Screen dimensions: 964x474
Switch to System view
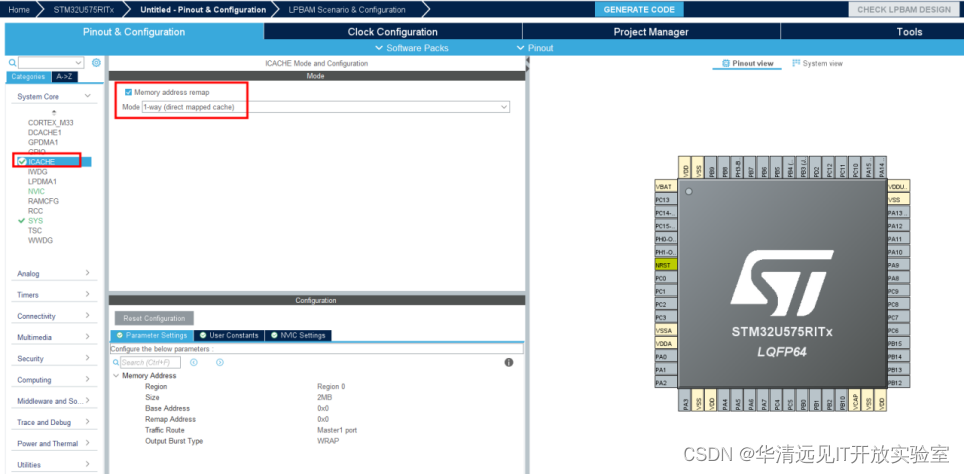(818, 63)
